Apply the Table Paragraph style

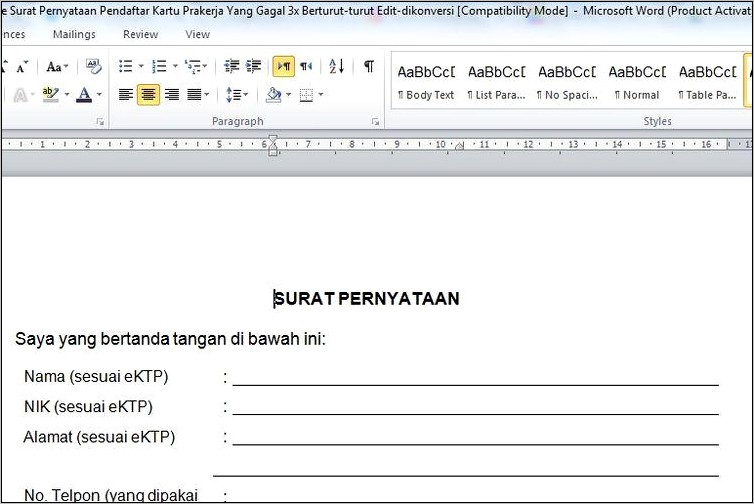tap(707, 82)
